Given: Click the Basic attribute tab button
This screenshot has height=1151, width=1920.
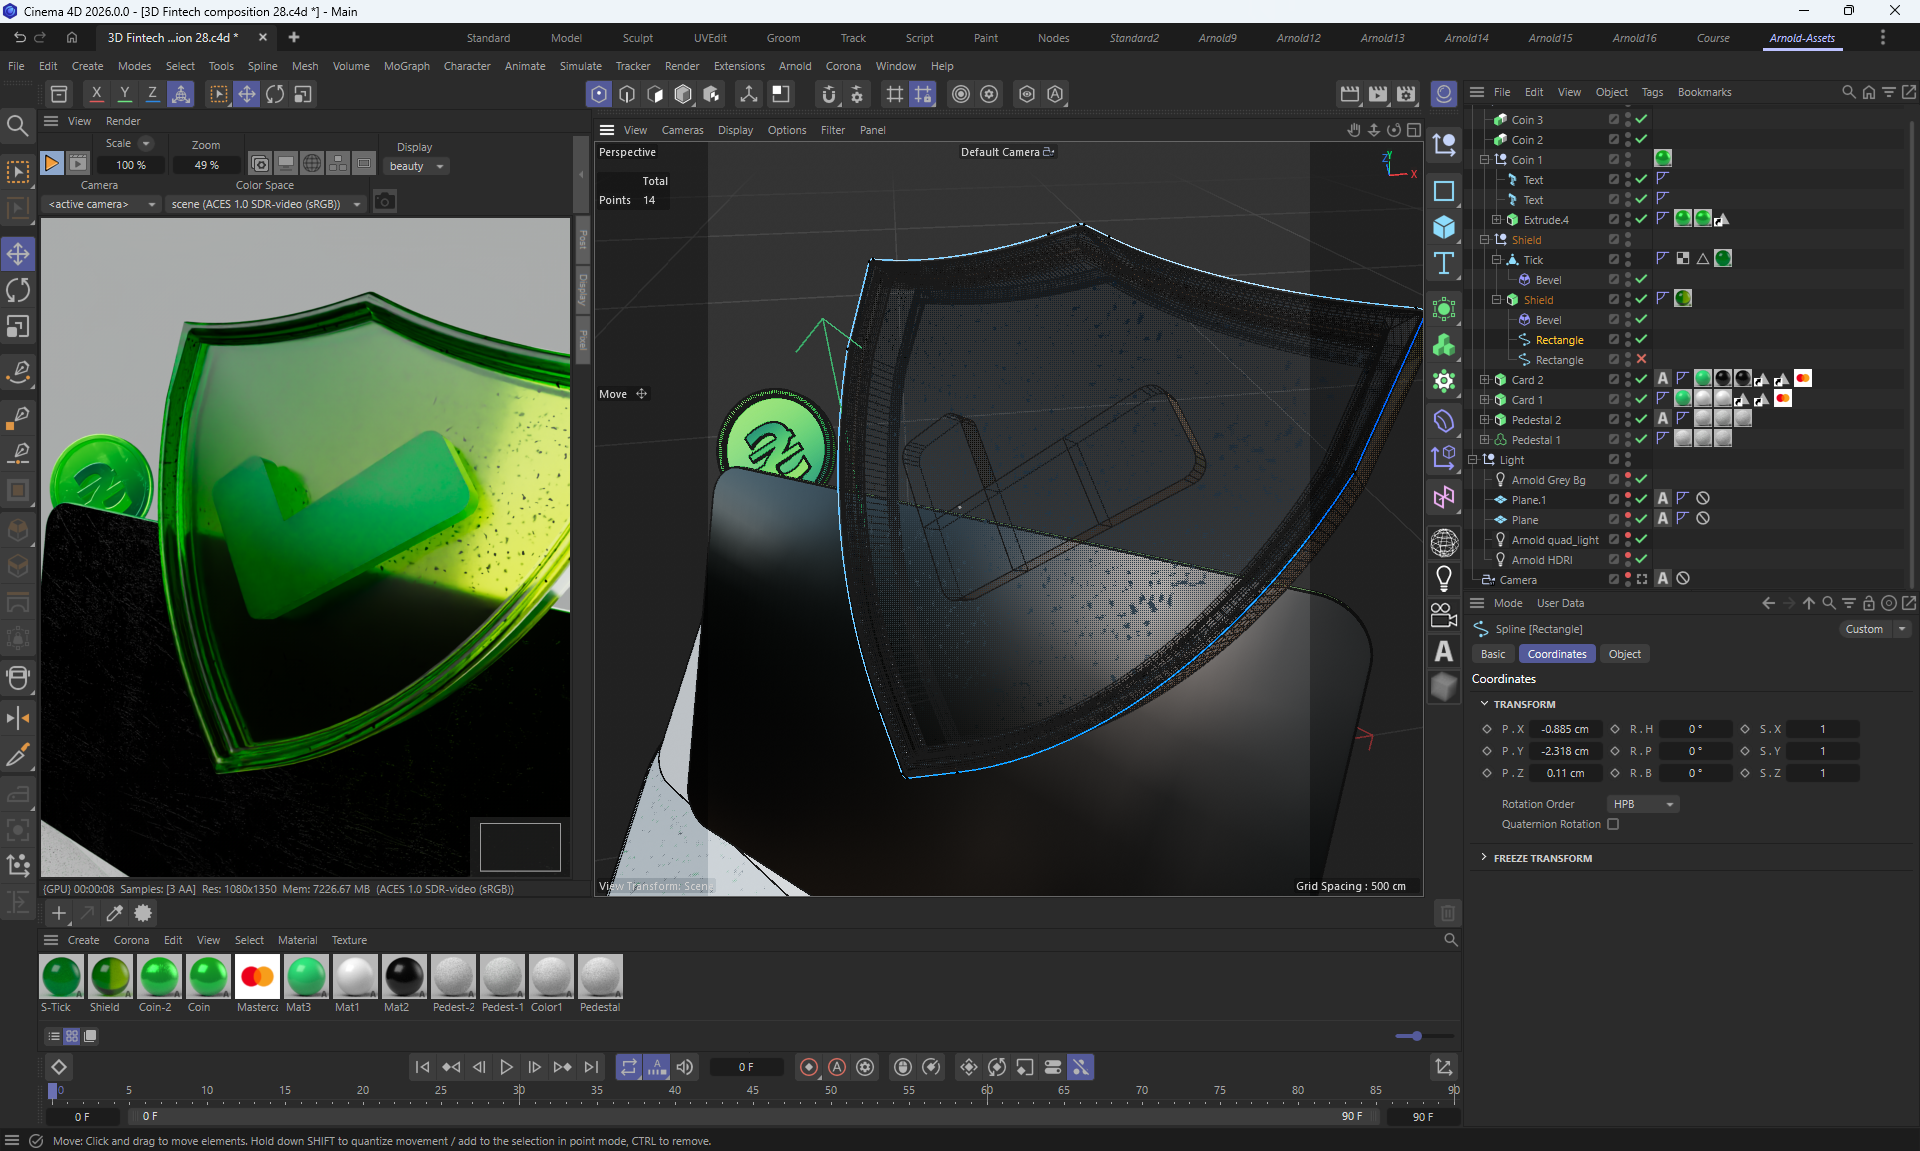Looking at the screenshot, I should click(x=1493, y=654).
